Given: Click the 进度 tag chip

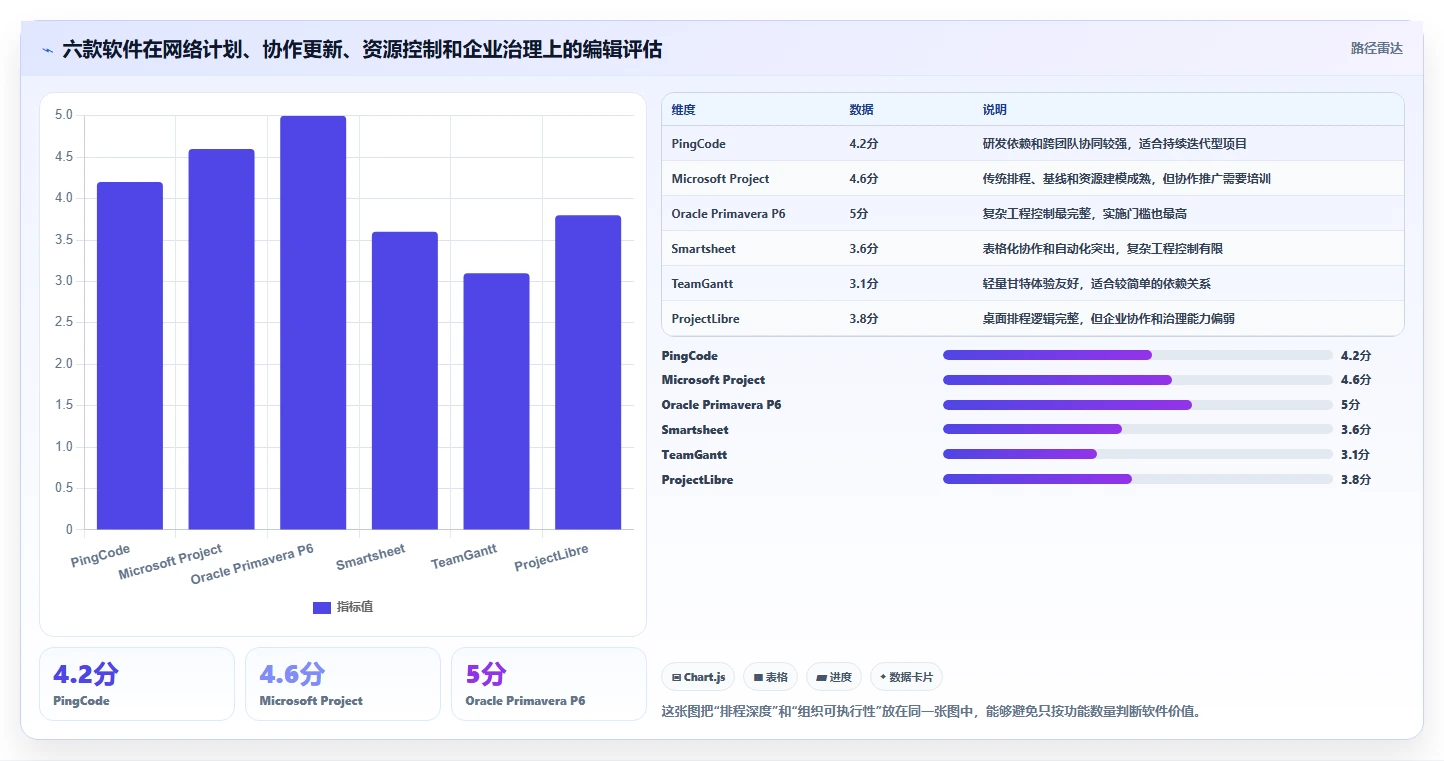Looking at the screenshot, I should (834, 677).
